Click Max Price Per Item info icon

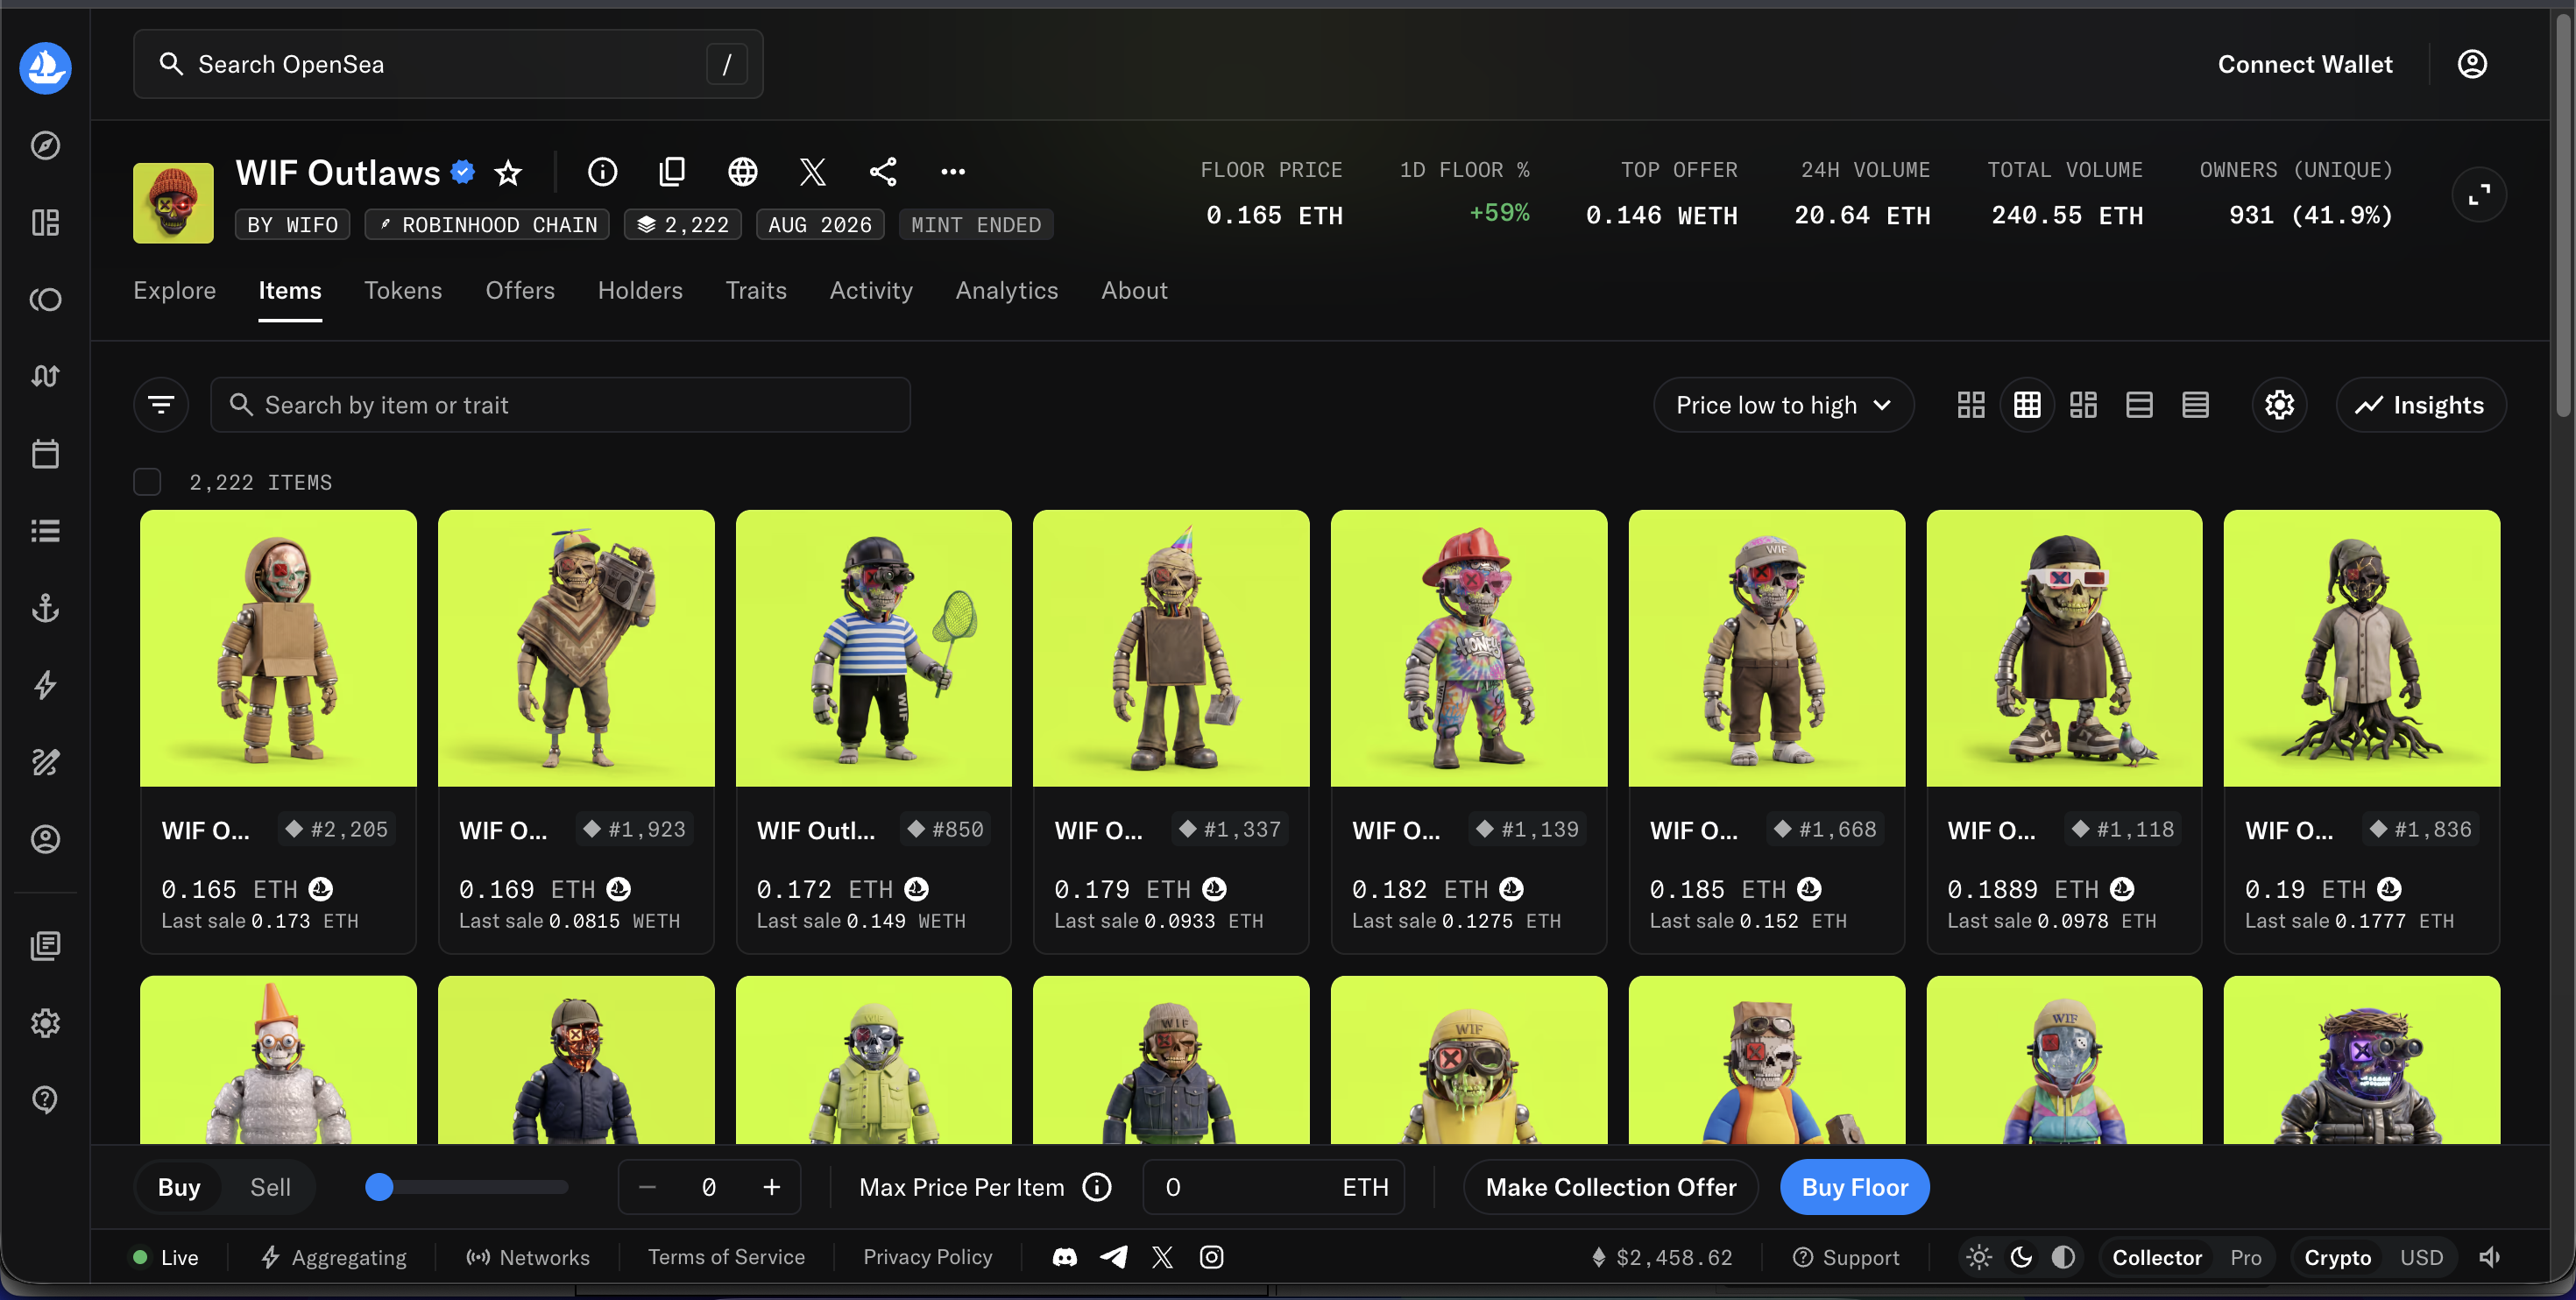(x=1097, y=1187)
